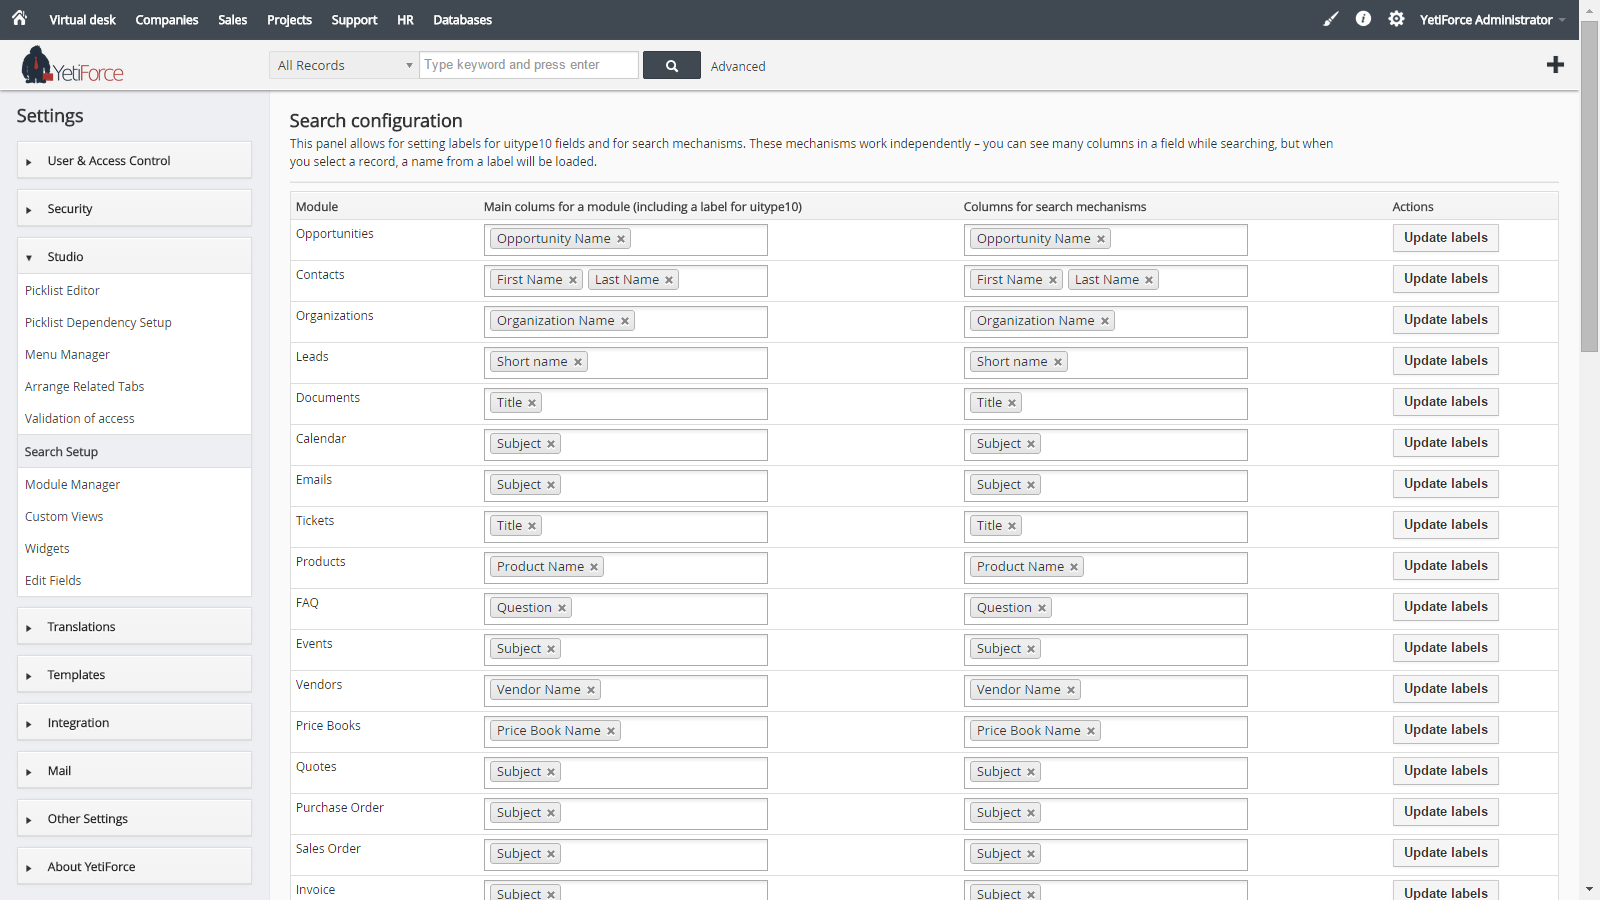This screenshot has width=1600, height=900.
Task: Remove Opportunity Name tag in search columns
Action: click(x=1101, y=239)
